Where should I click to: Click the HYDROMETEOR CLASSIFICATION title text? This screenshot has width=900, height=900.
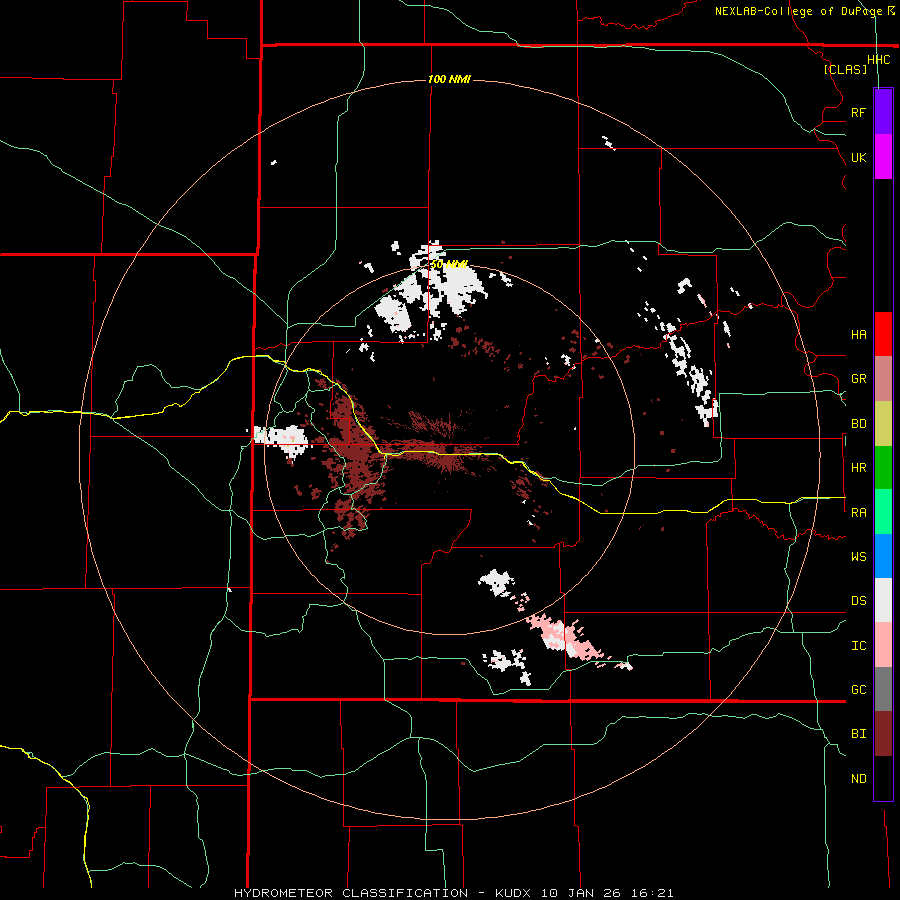(x=351, y=893)
